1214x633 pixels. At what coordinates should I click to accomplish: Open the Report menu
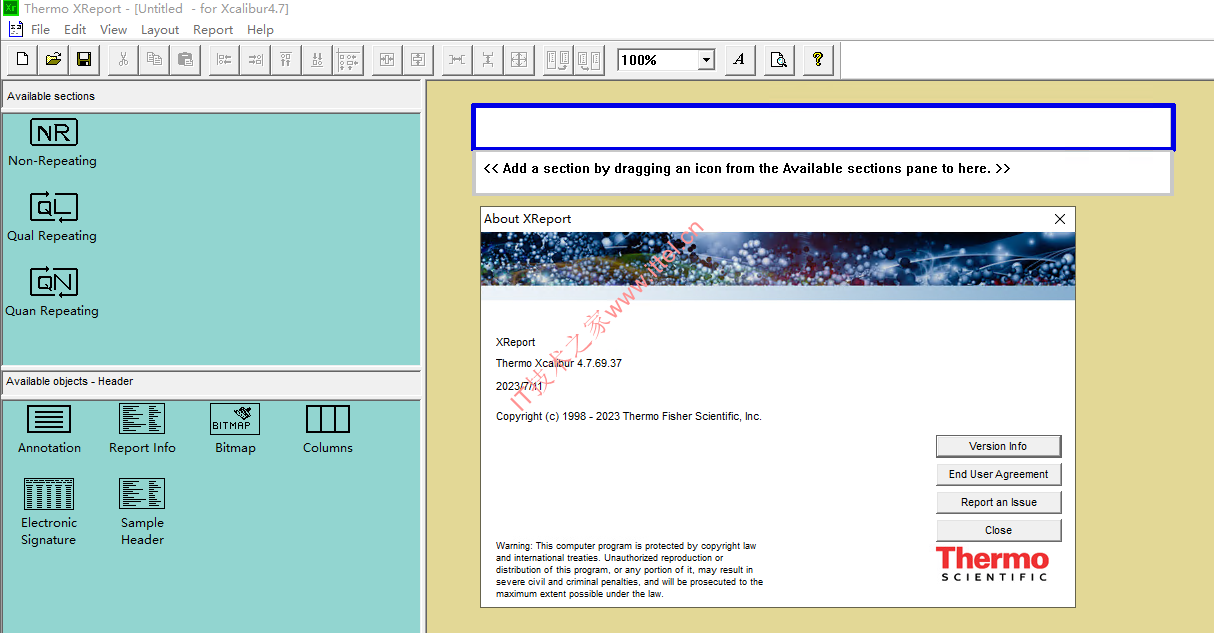213,30
